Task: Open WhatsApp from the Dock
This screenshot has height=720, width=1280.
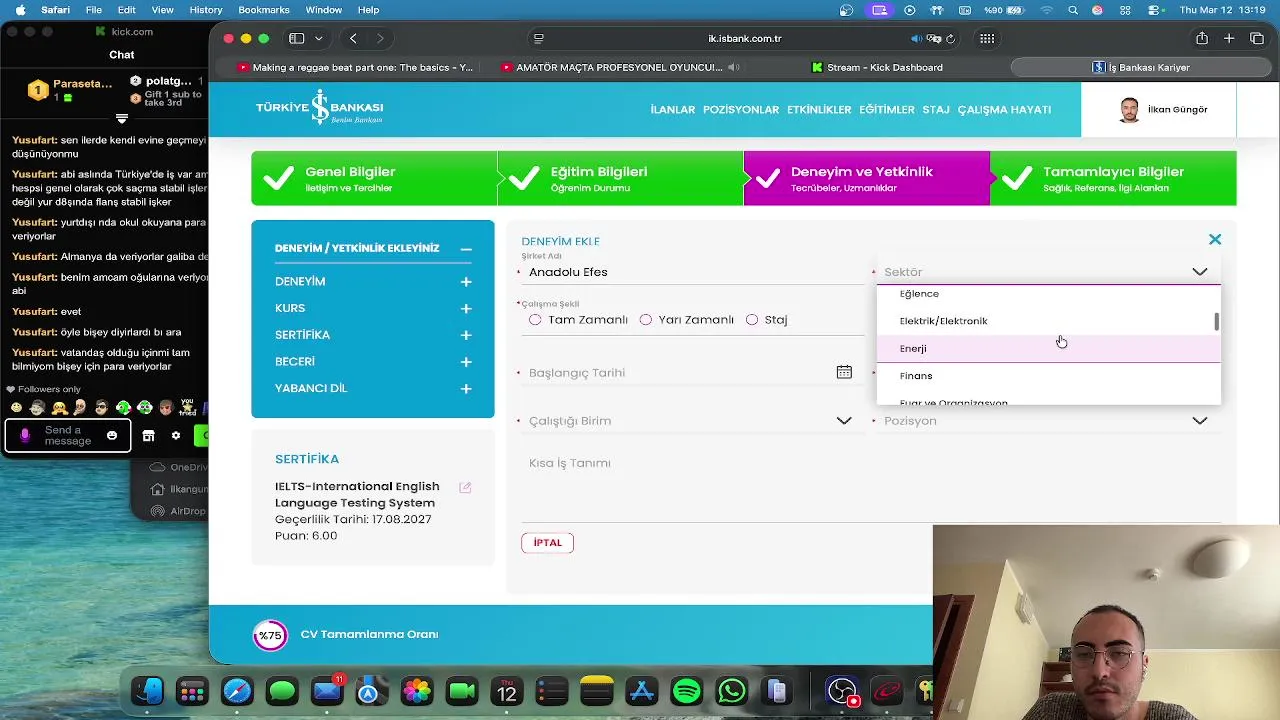Action: (x=732, y=691)
